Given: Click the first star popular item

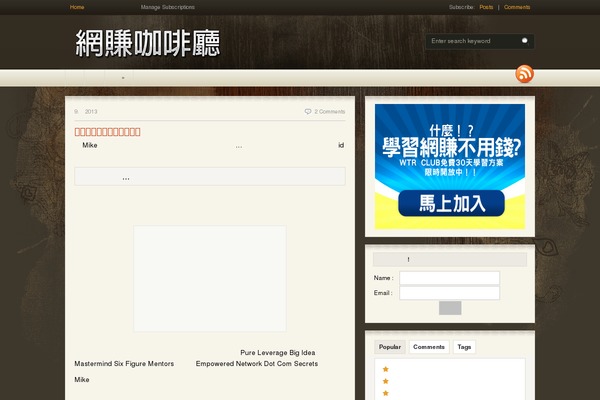Looking at the screenshot, I should [x=386, y=369].
